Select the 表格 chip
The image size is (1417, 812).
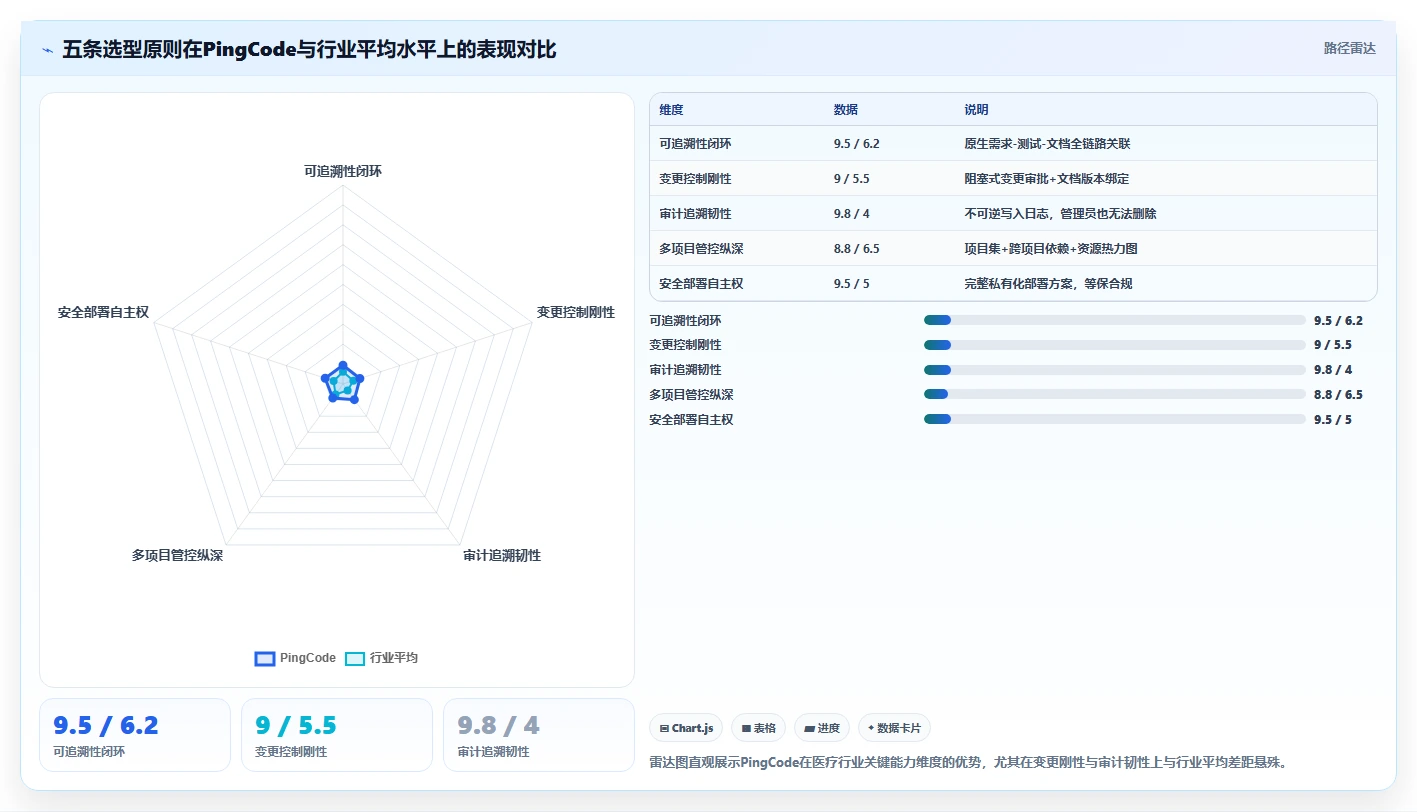pos(759,728)
